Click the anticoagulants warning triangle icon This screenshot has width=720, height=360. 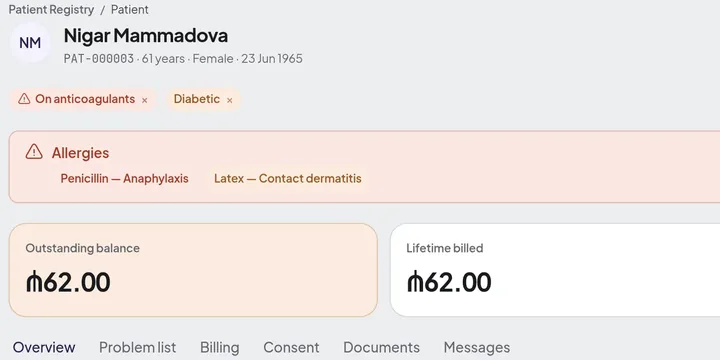point(24,99)
